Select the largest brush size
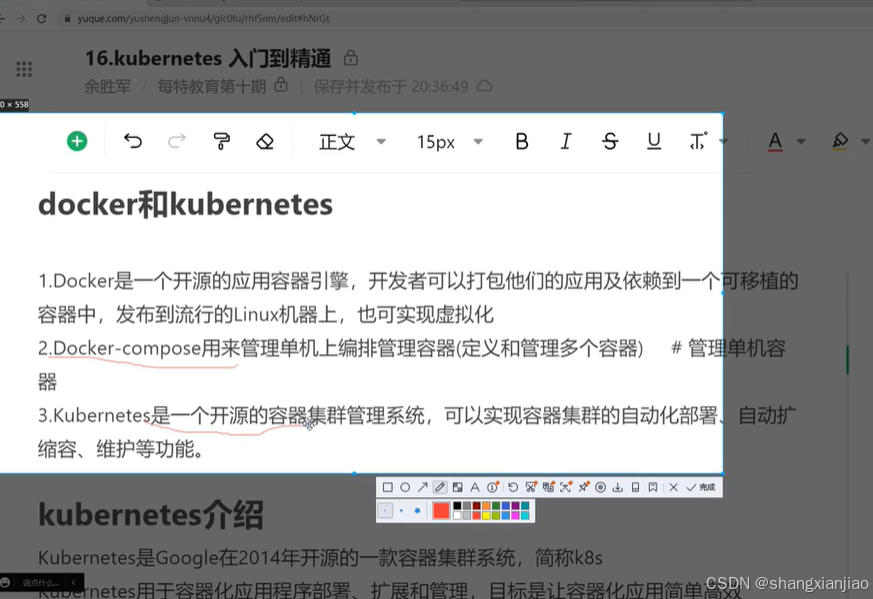 [418, 510]
